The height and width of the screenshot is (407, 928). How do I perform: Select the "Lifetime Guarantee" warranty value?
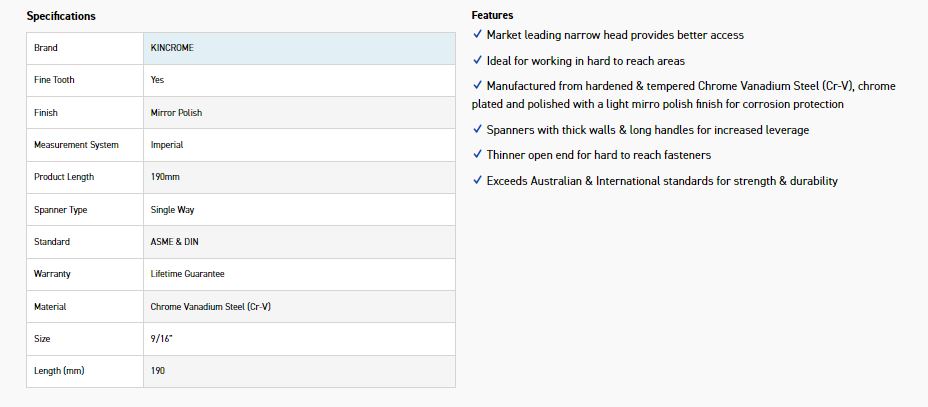click(187, 274)
